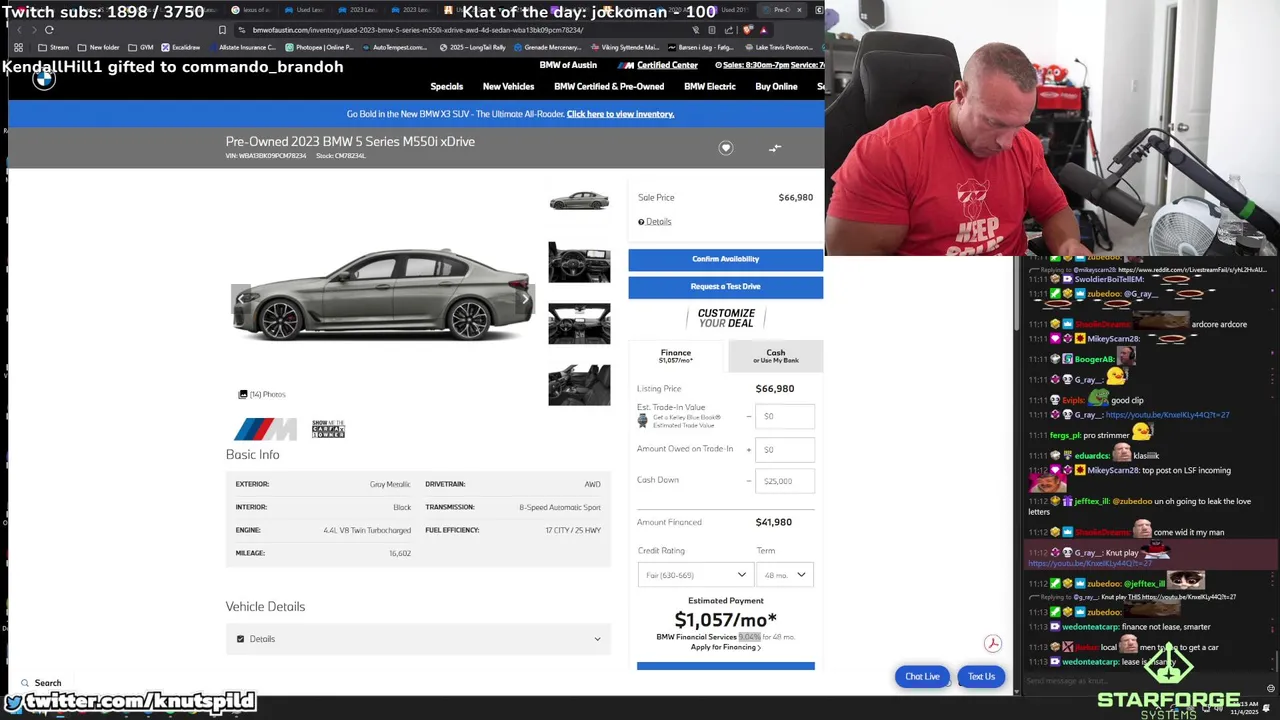Screen dimensions: 1280x720
Task: Click the Kelley Blue Book trade icon
Action: (x=643, y=421)
